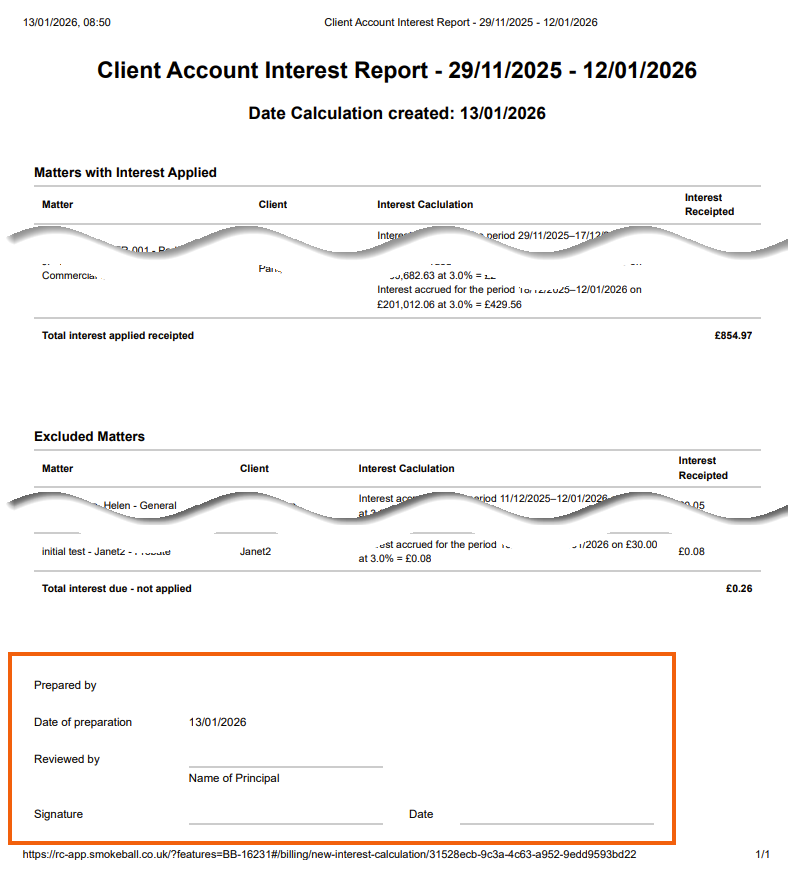Click the £0.26 total interest due amount
The image size is (788, 876).
coord(739,589)
